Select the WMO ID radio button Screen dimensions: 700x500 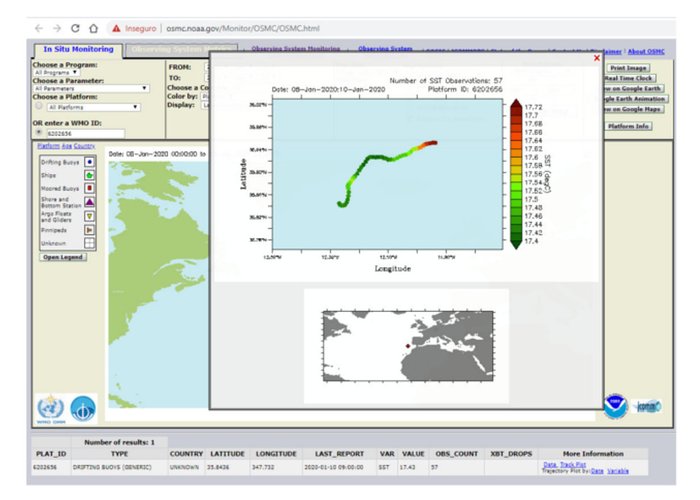(39, 132)
